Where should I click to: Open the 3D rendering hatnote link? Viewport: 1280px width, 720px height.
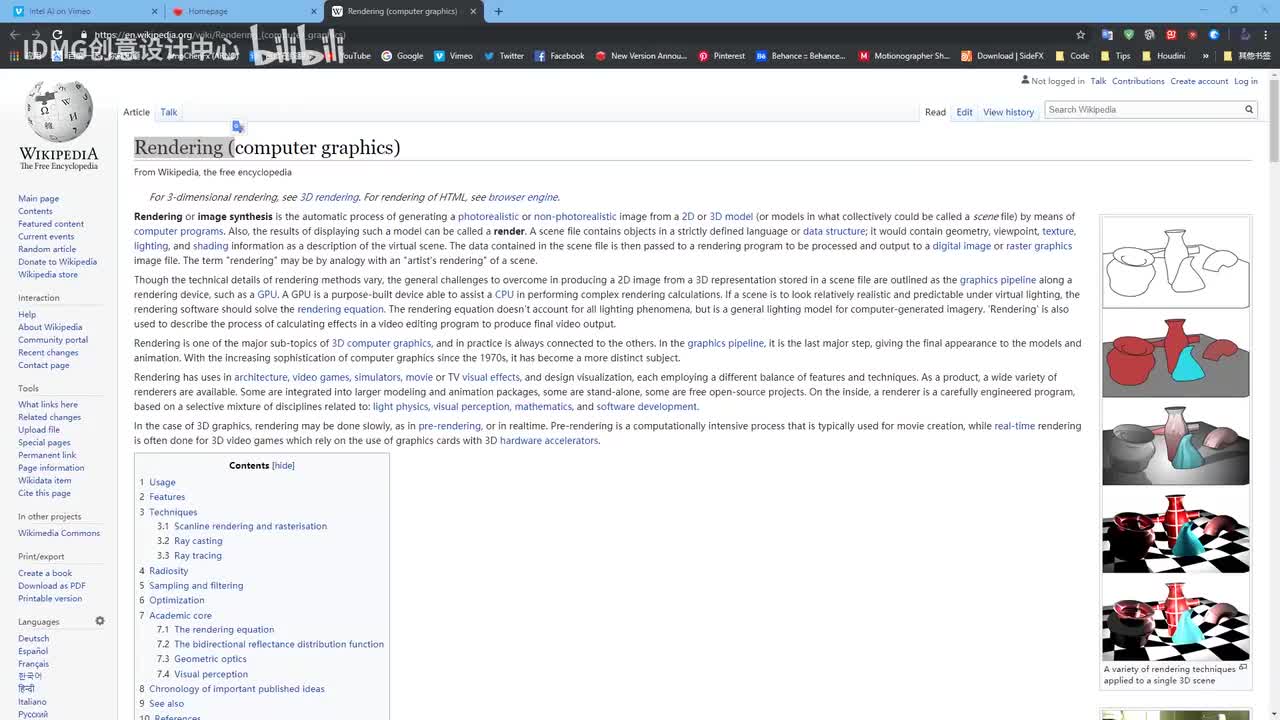[329, 197]
